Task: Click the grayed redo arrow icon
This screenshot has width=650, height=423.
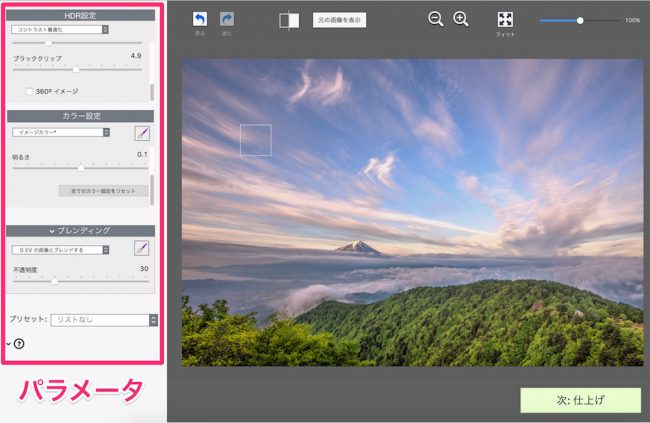Action: (x=227, y=19)
